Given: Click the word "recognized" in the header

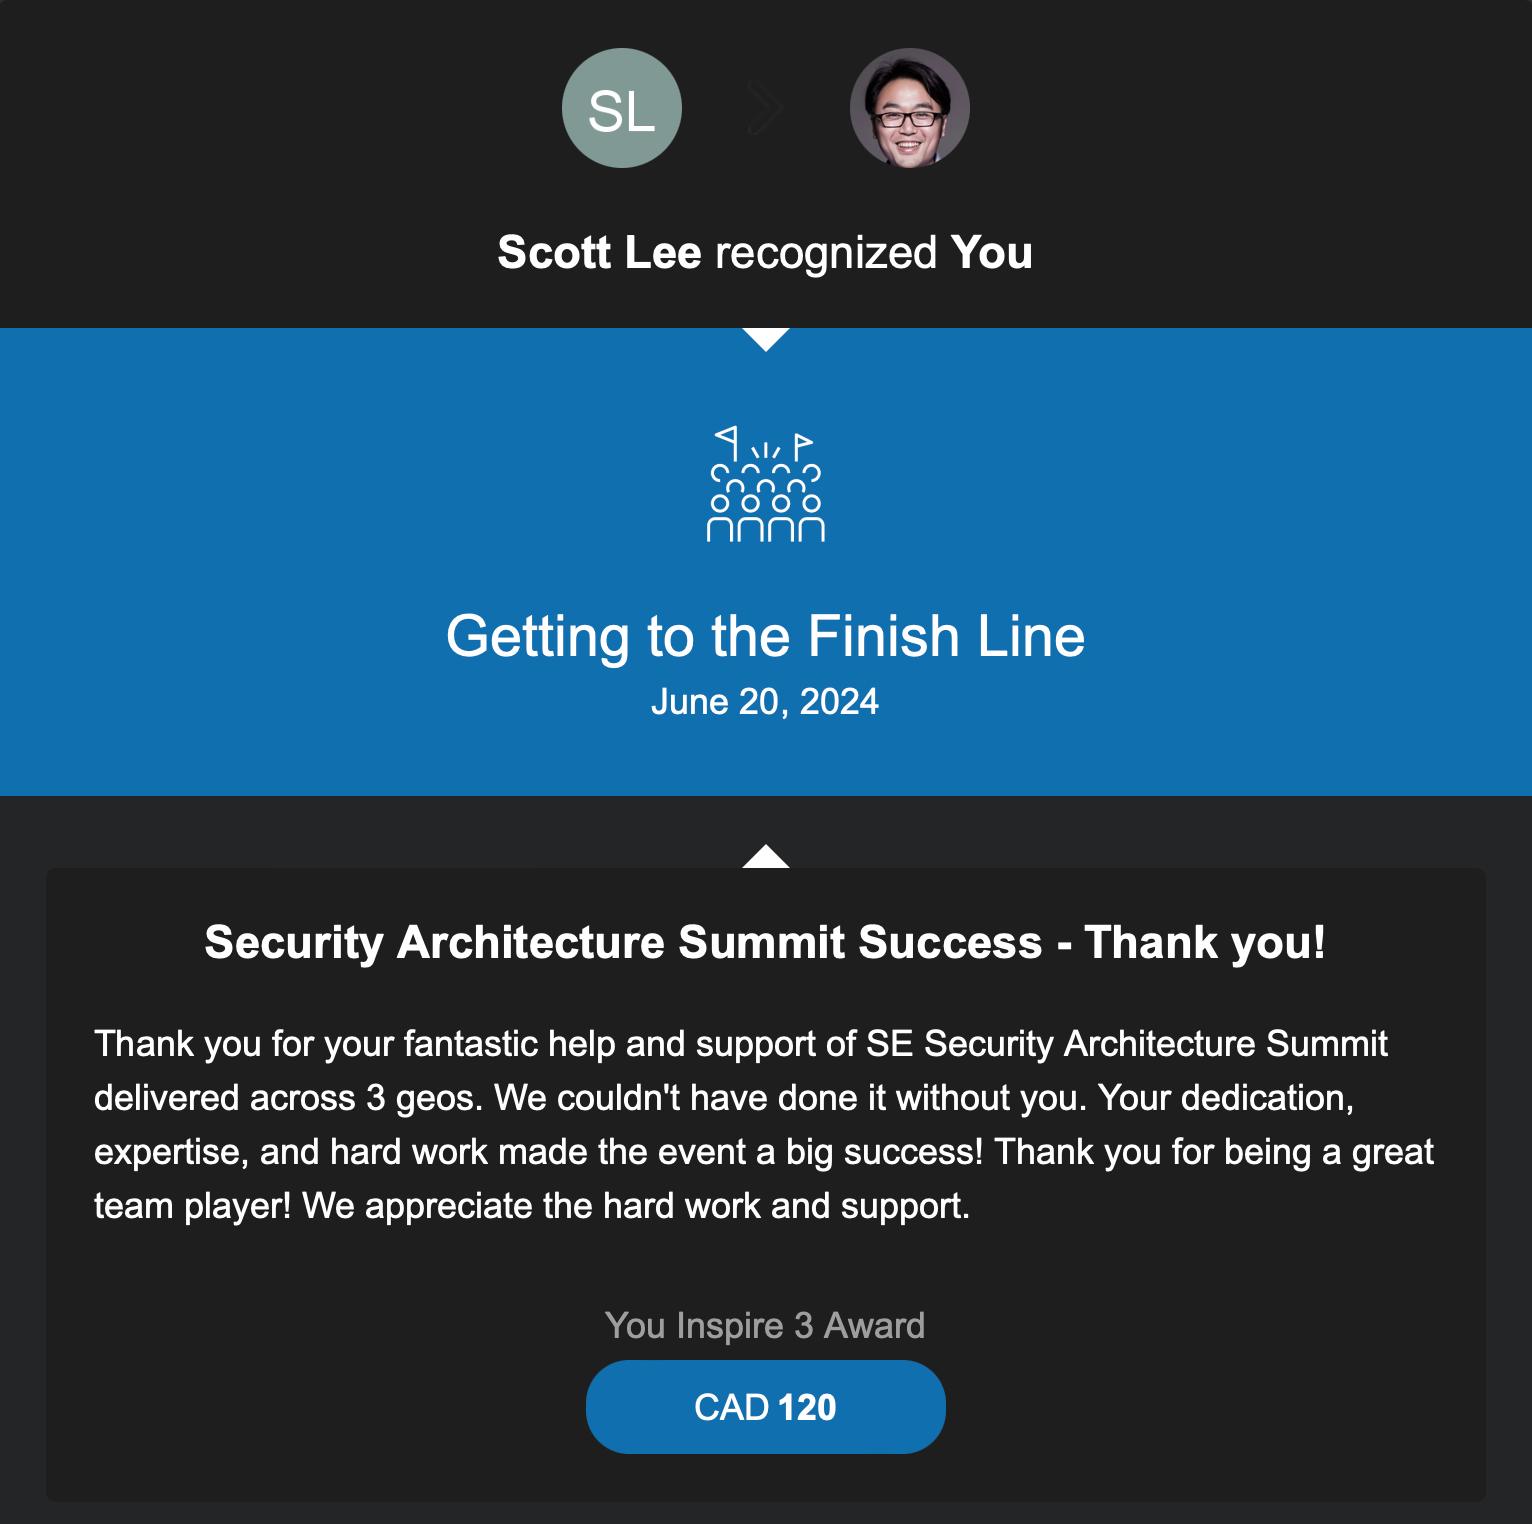Looking at the screenshot, I should click(826, 253).
